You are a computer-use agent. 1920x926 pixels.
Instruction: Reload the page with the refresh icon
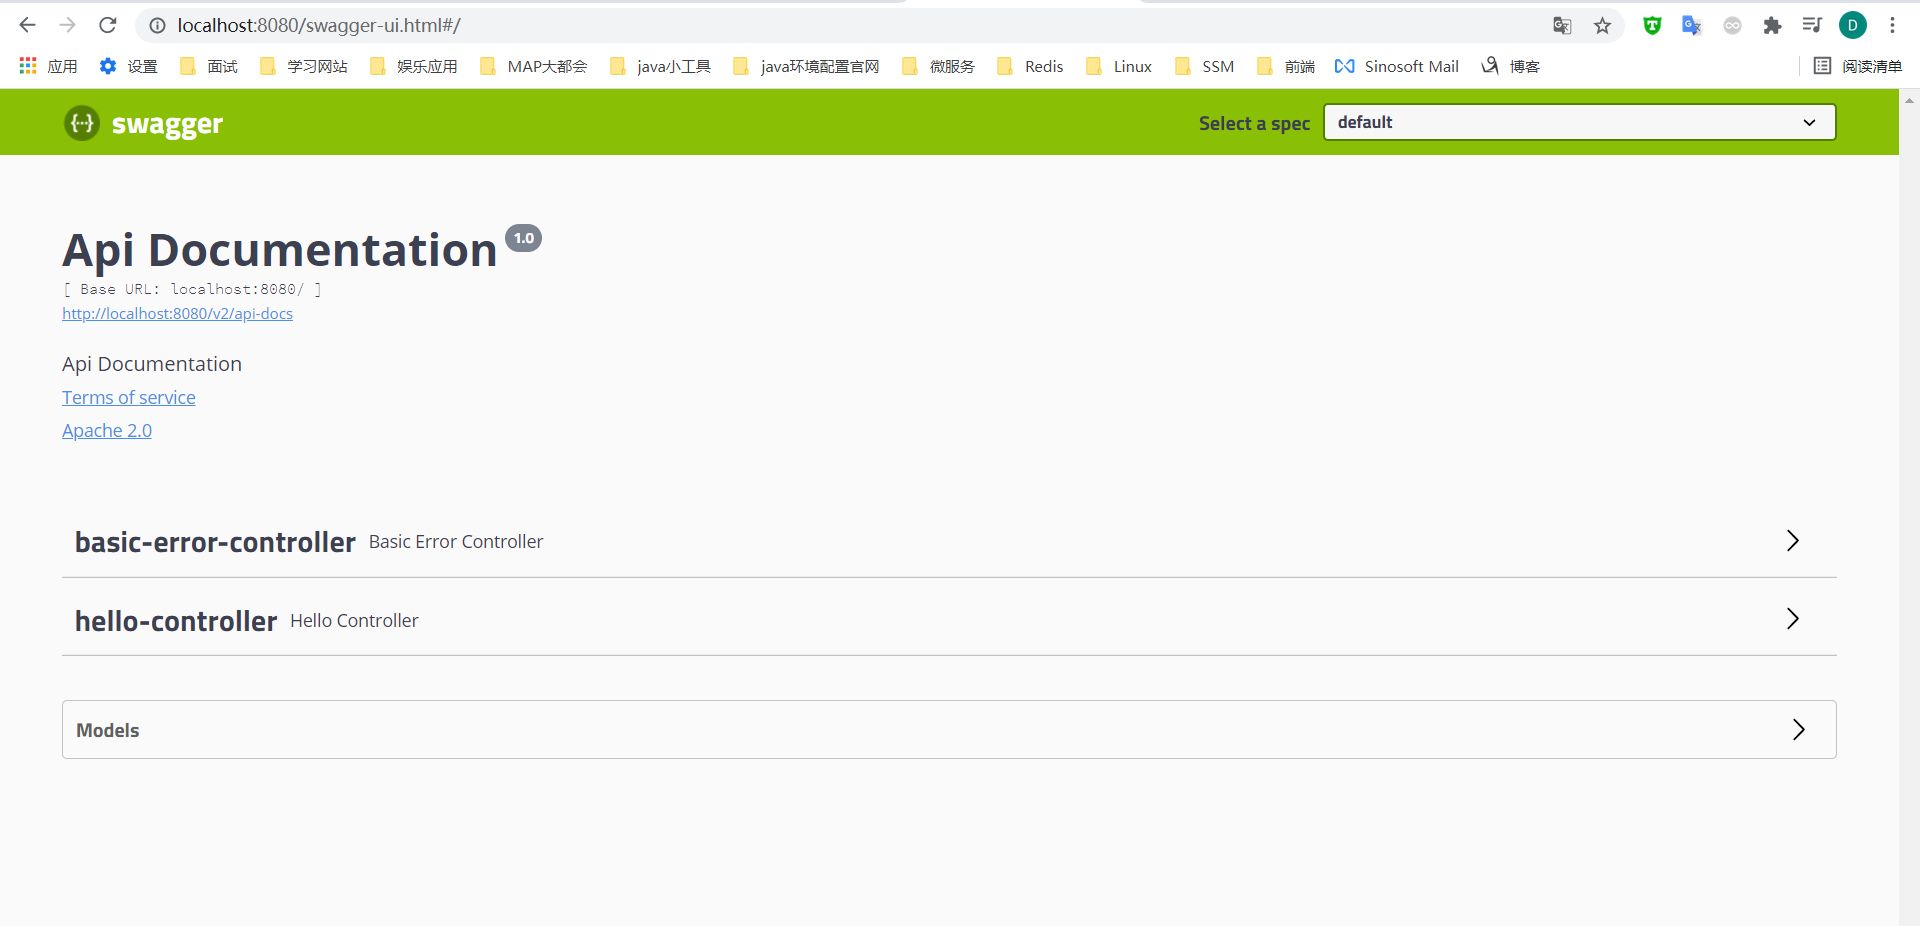(108, 25)
